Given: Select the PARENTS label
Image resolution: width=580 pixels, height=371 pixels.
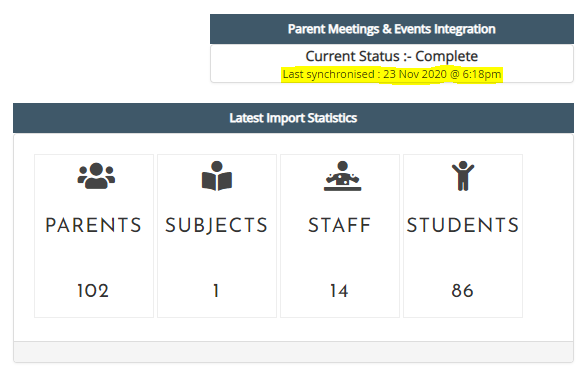Looking at the screenshot, I should coord(94,225).
